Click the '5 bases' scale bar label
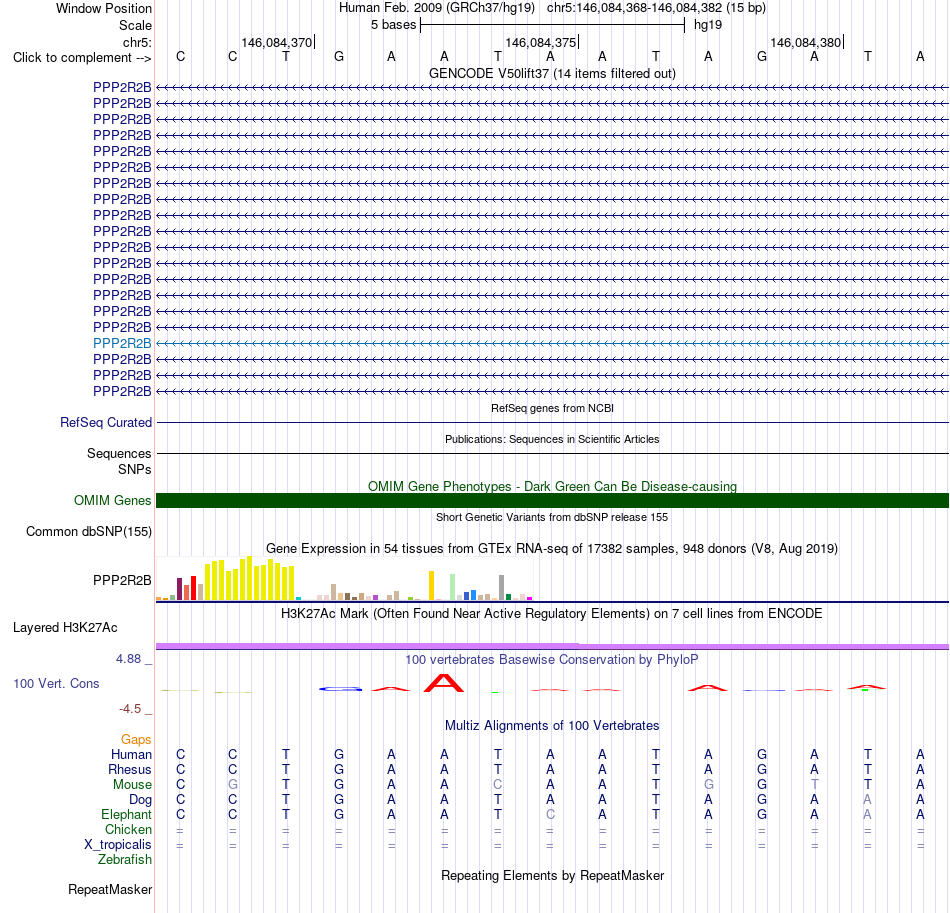This screenshot has width=950, height=913. 393,25
